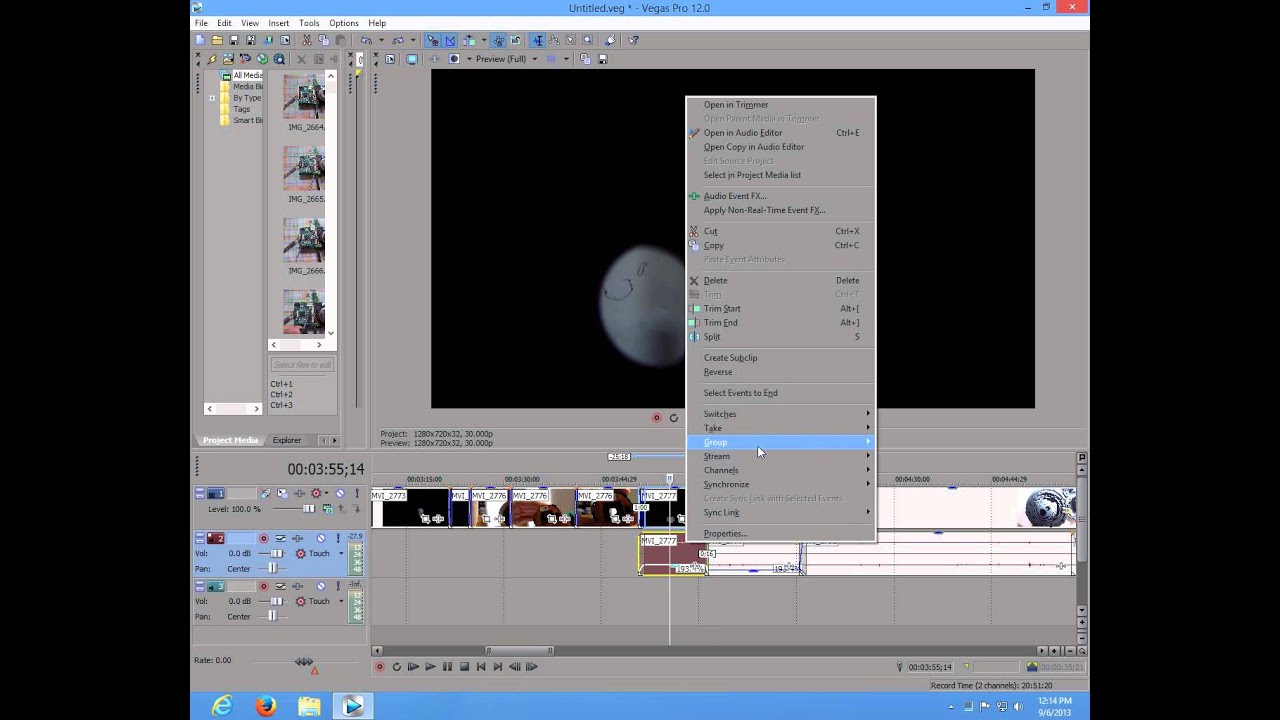Click the transport Pause button

point(447,667)
